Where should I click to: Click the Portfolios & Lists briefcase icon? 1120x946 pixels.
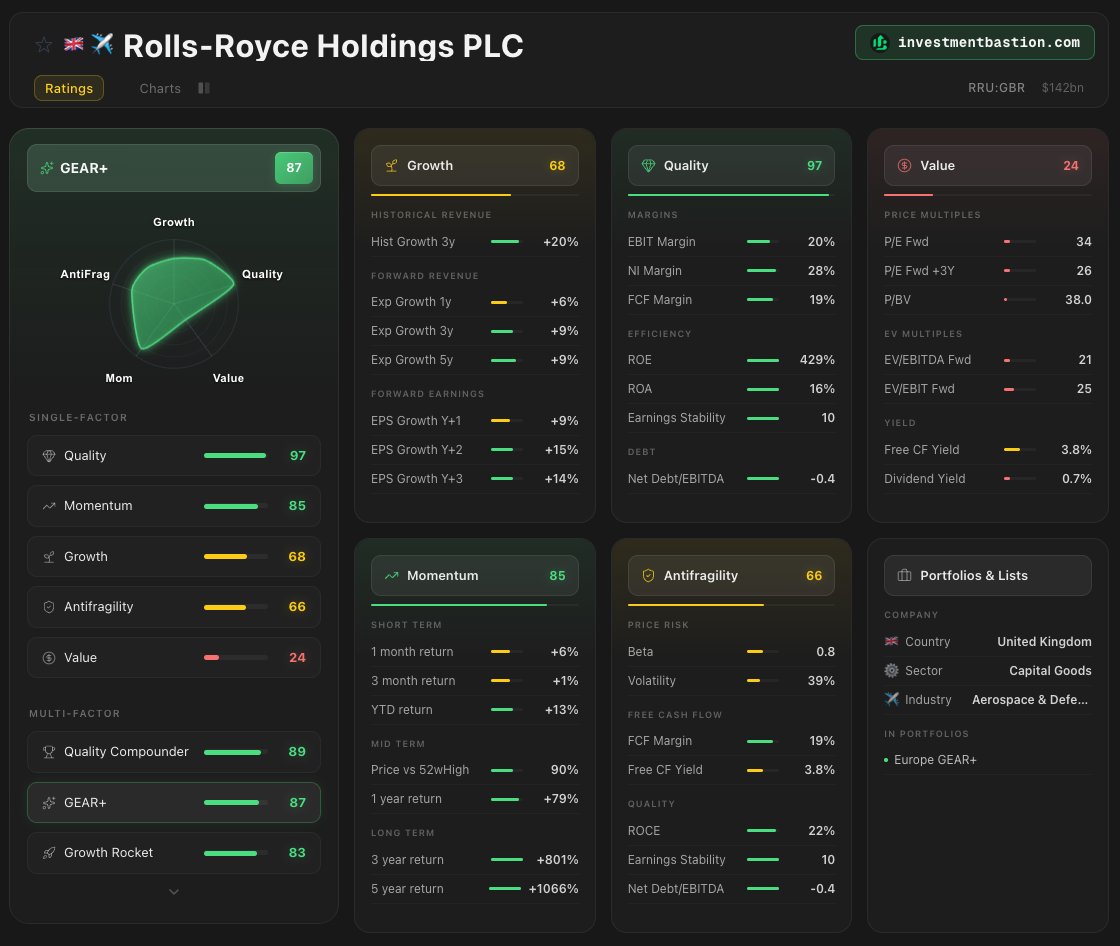click(x=904, y=576)
